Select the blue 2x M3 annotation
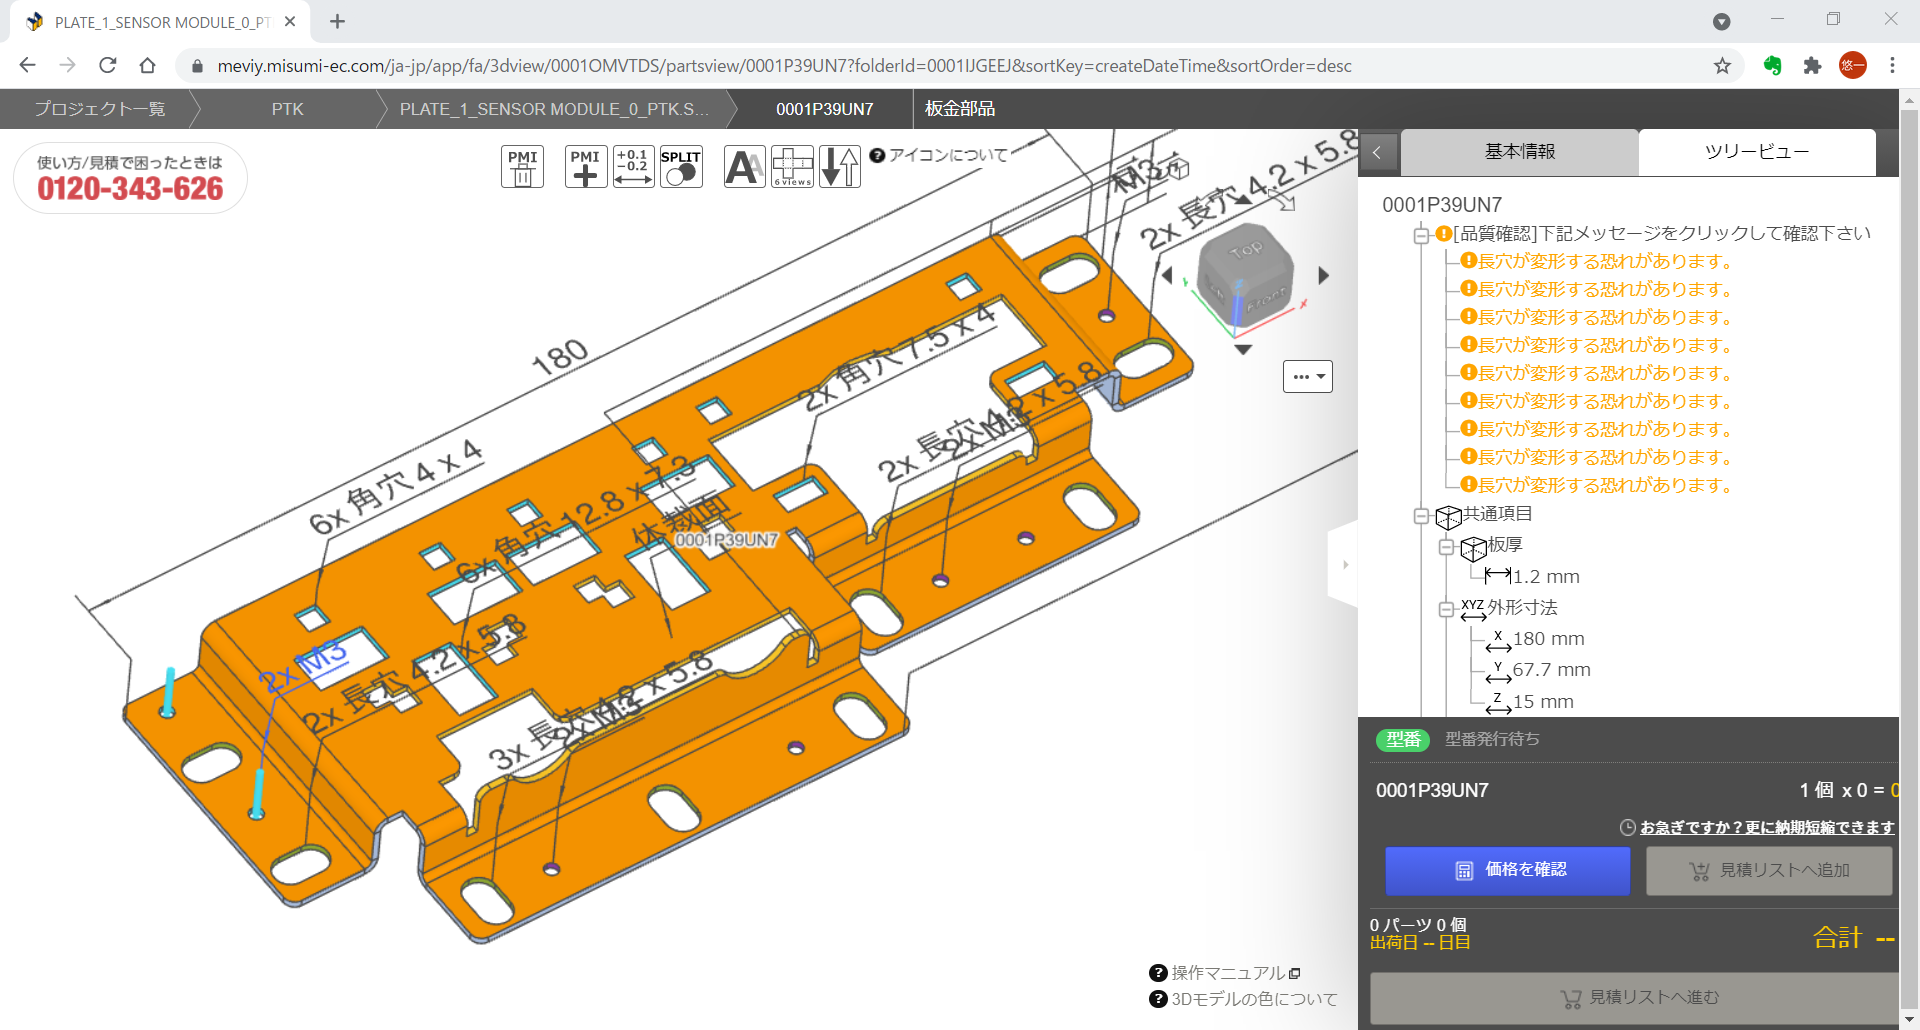1920x1030 pixels. 303,666
